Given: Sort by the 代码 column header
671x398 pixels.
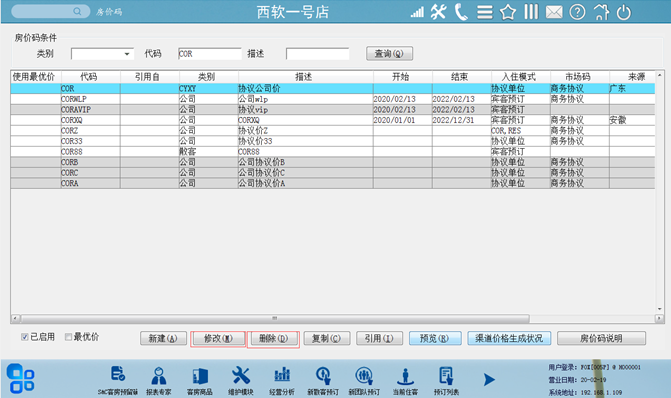Looking at the screenshot, I should (90, 77).
